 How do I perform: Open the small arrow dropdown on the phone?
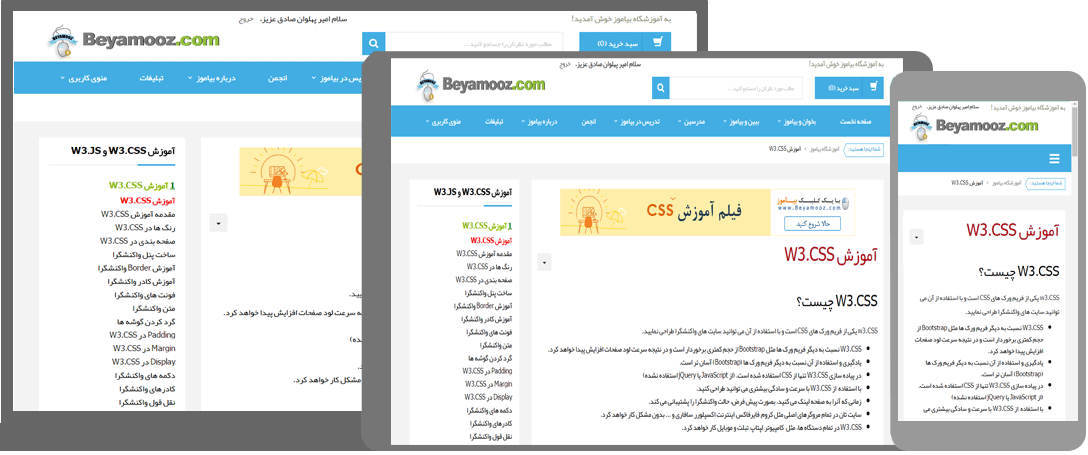pos(916,237)
